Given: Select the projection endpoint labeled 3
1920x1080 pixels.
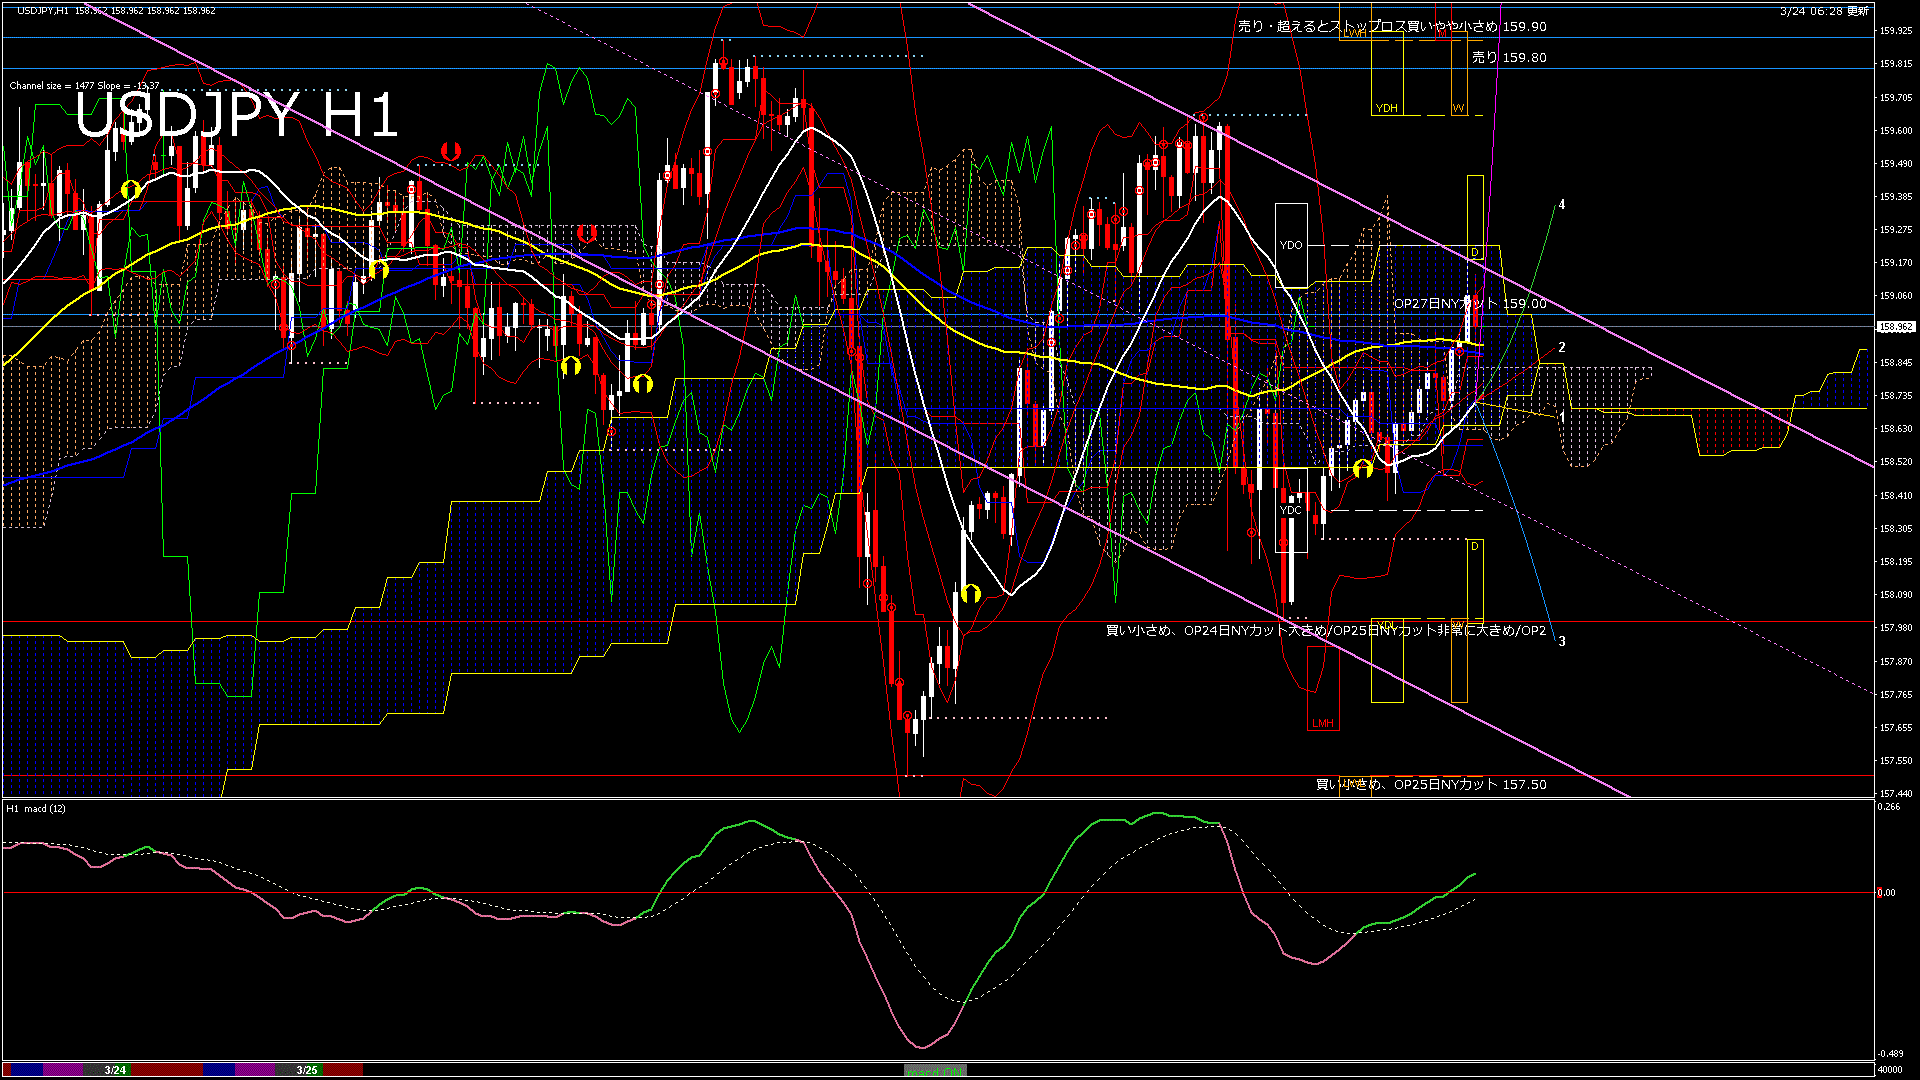Looking at the screenshot, I should point(1562,642).
